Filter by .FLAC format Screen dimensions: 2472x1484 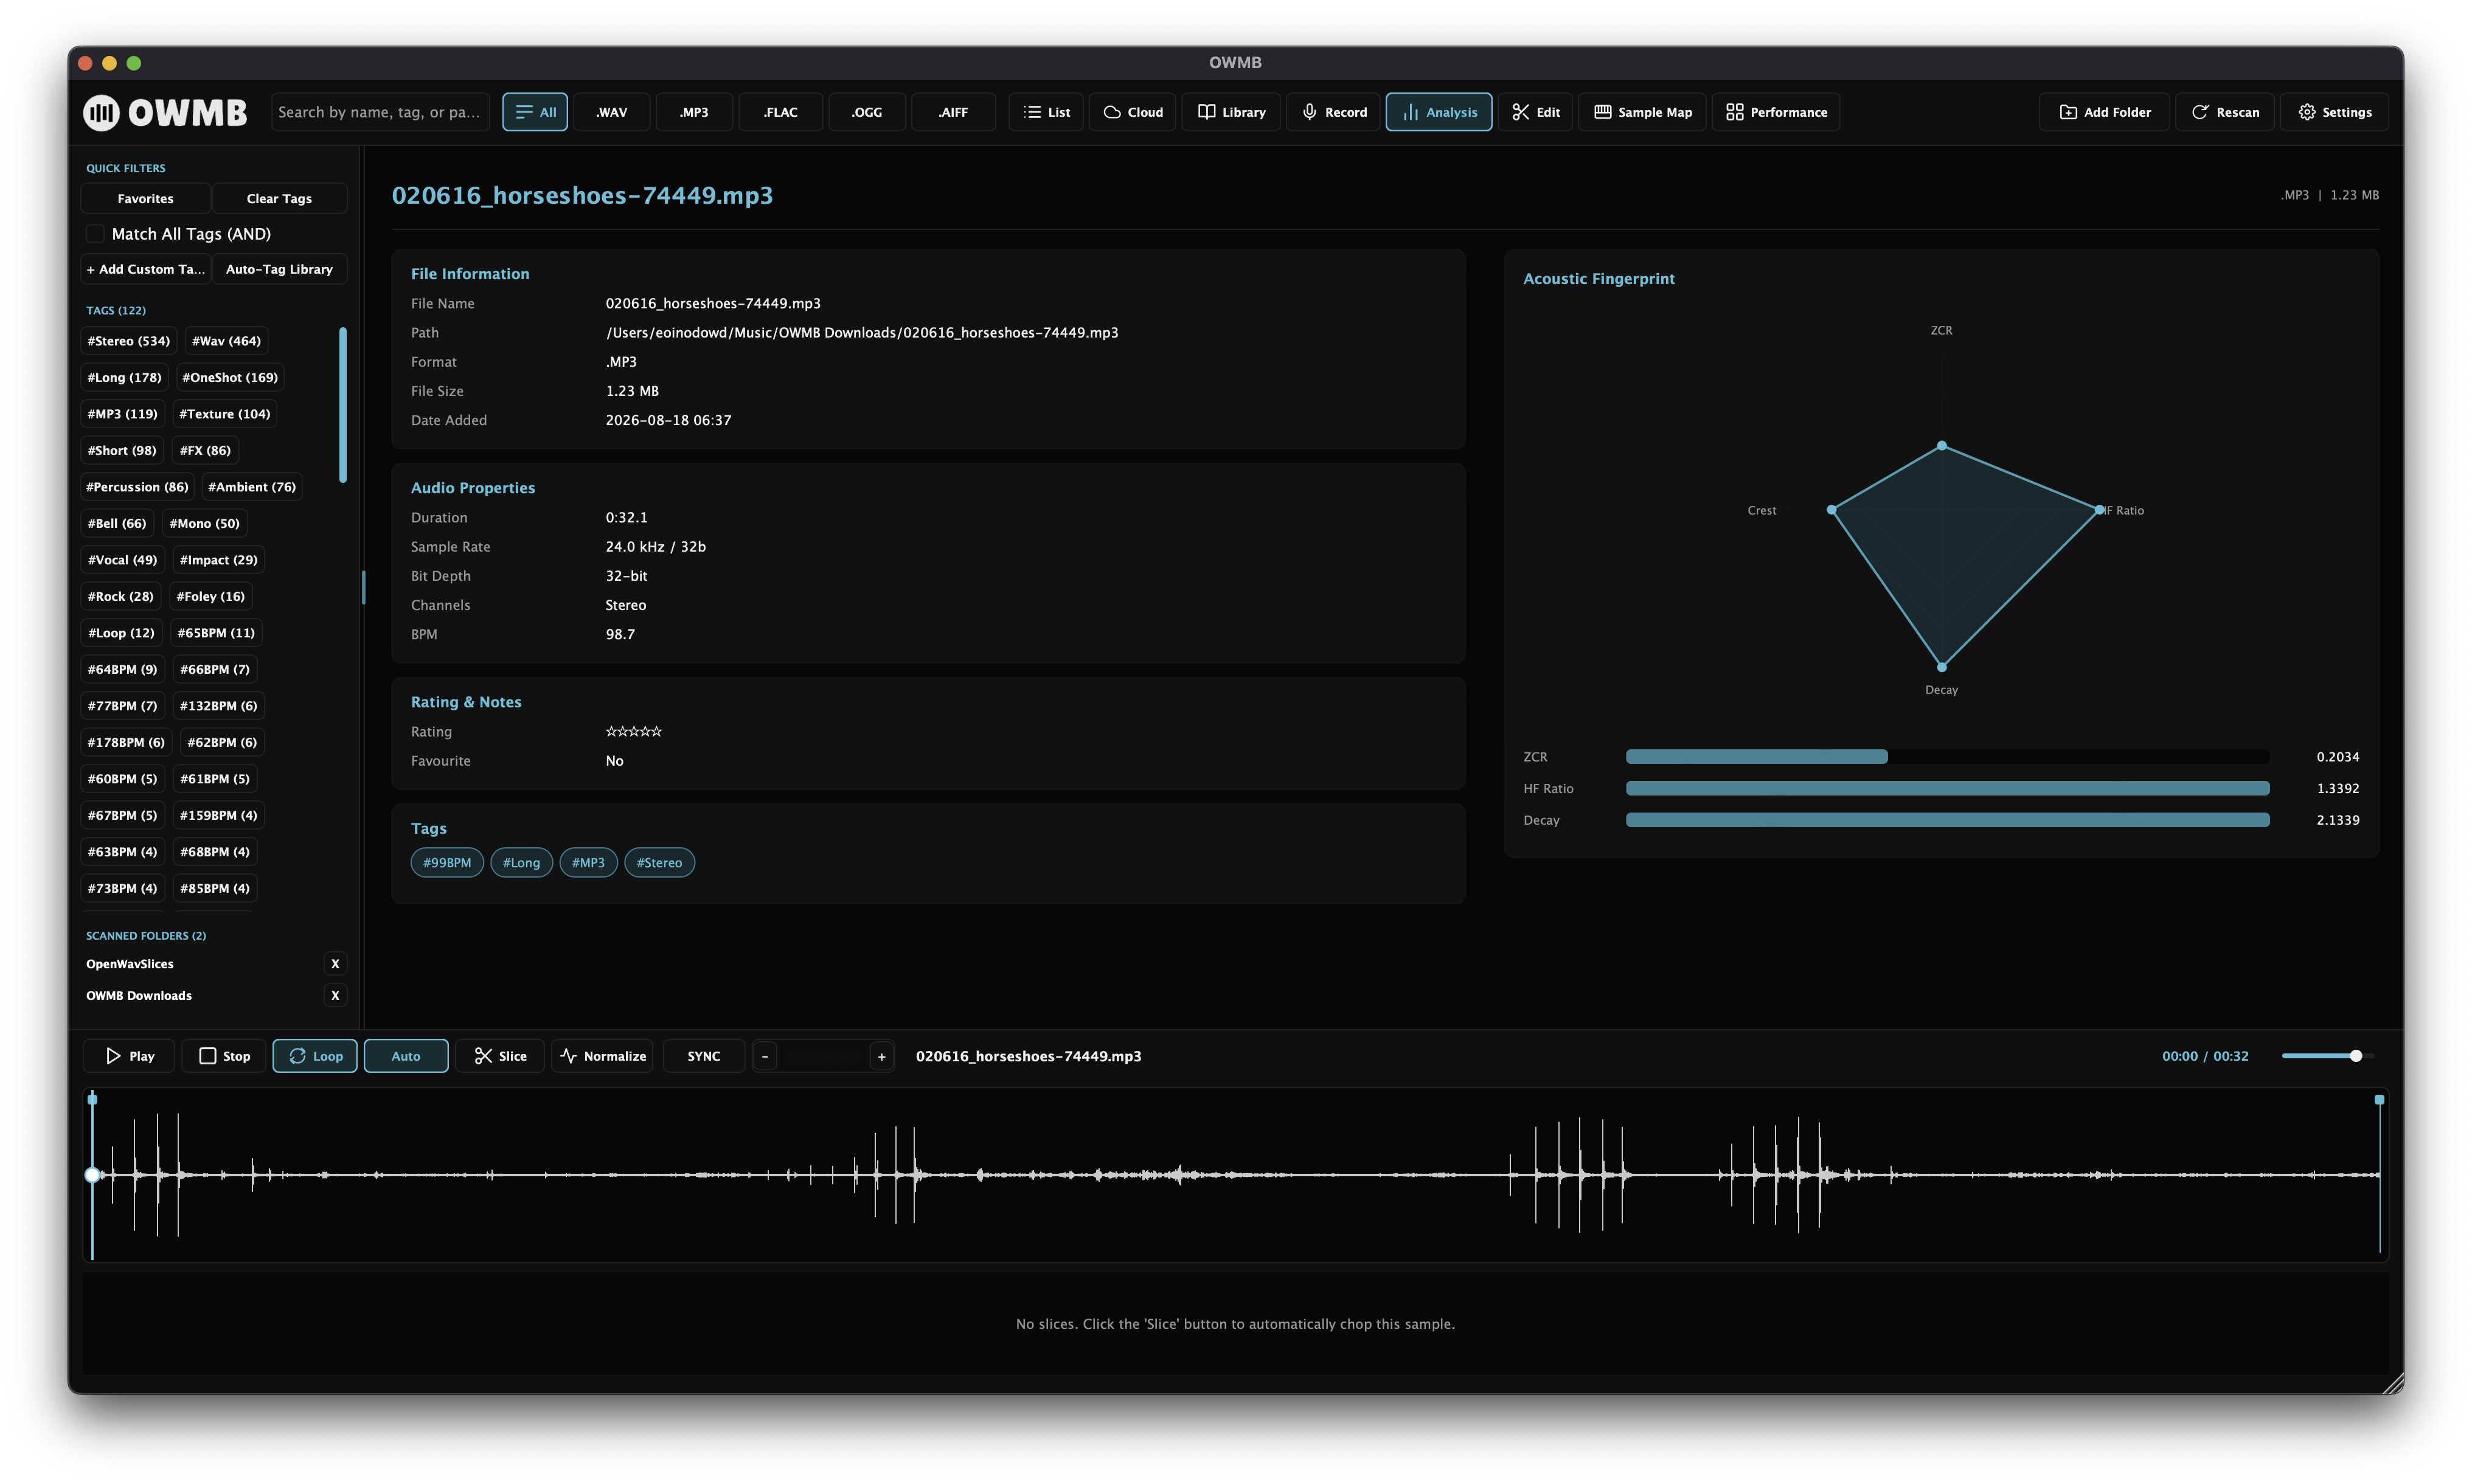[x=781, y=112]
